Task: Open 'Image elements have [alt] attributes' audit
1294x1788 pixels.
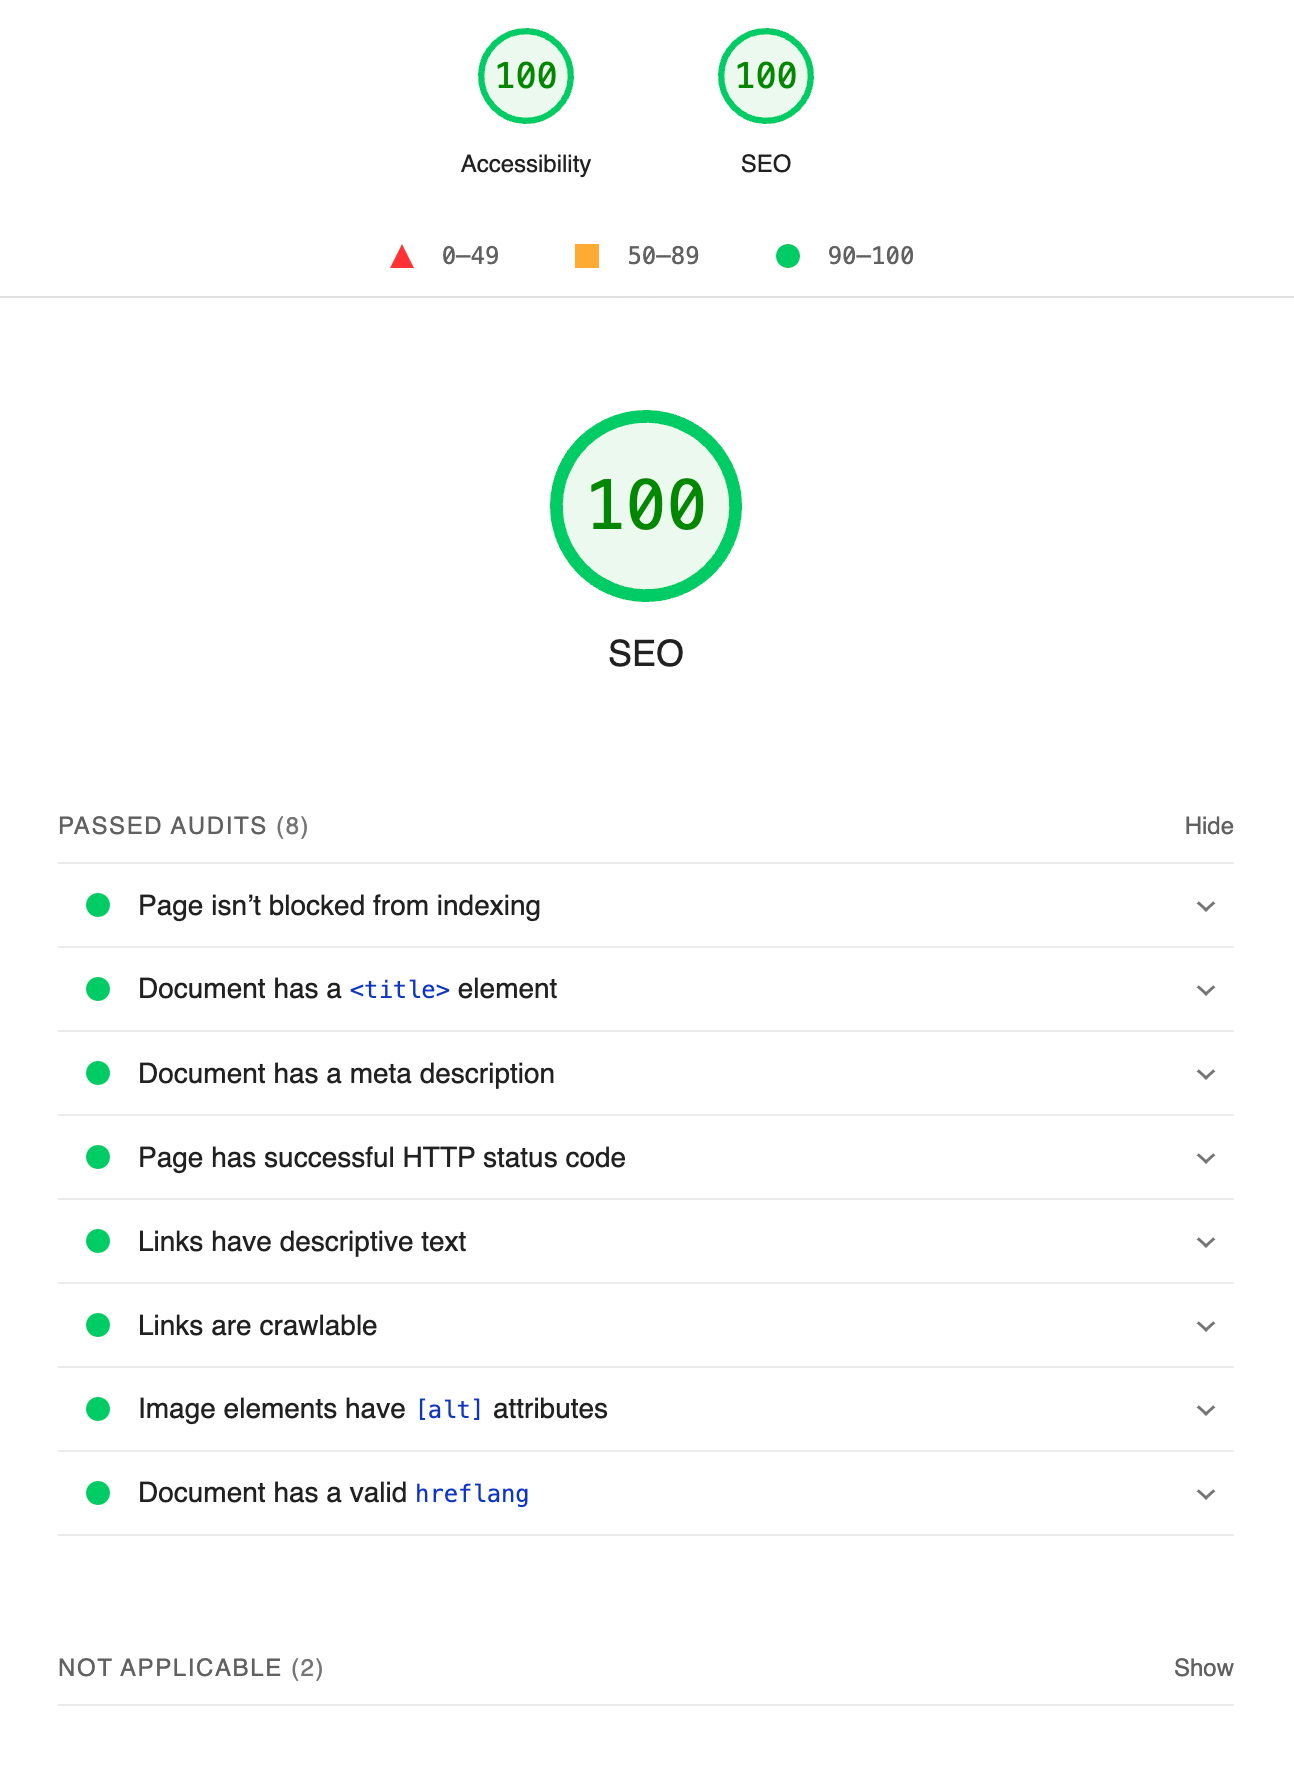Action: [373, 1409]
